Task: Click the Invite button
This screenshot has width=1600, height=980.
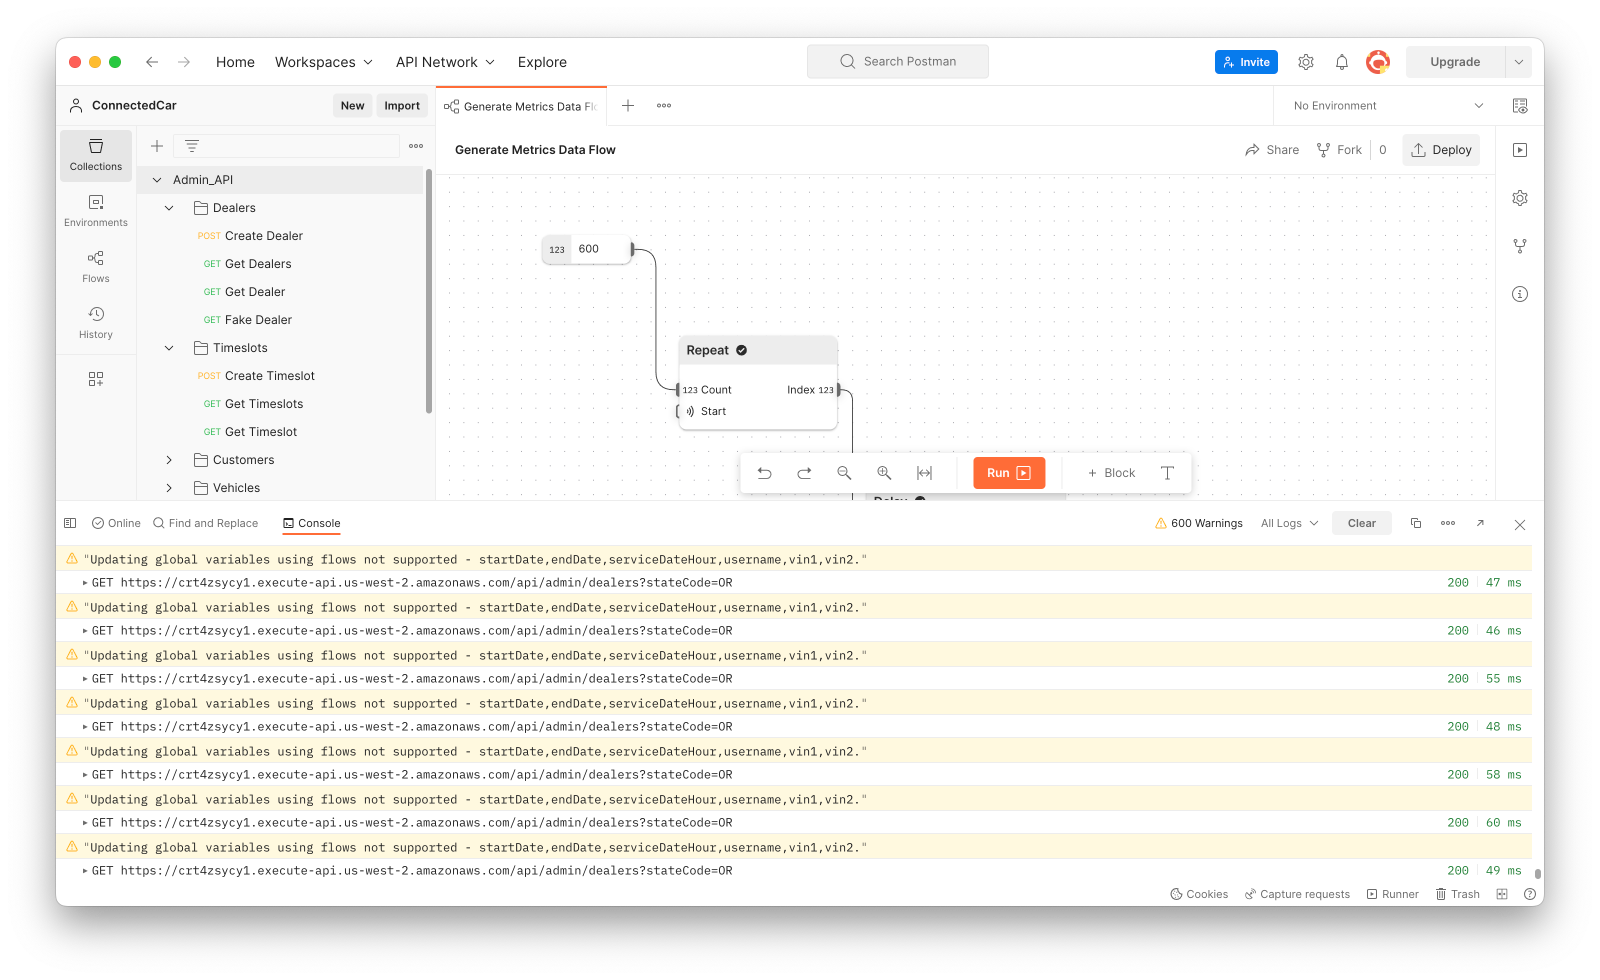Action: tap(1246, 62)
